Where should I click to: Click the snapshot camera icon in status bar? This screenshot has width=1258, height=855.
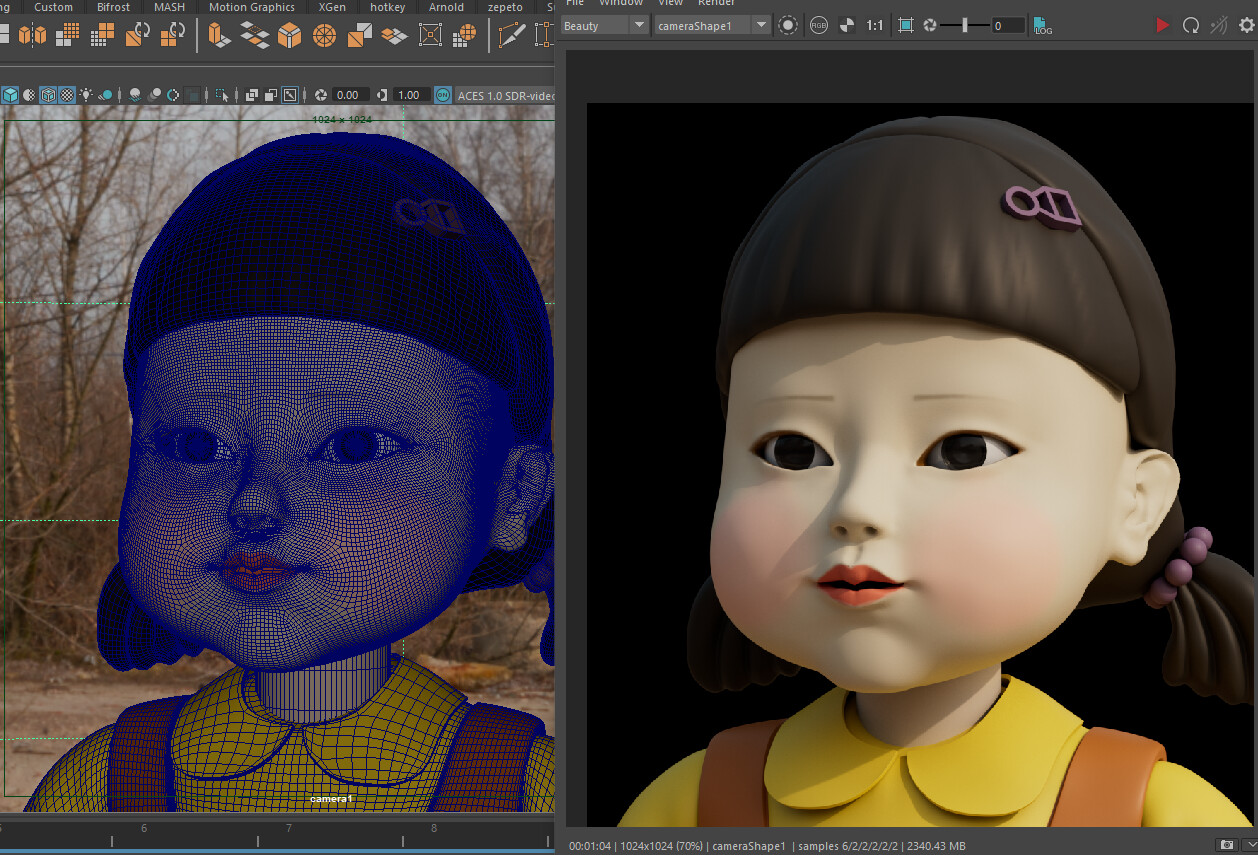[1226, 845]
